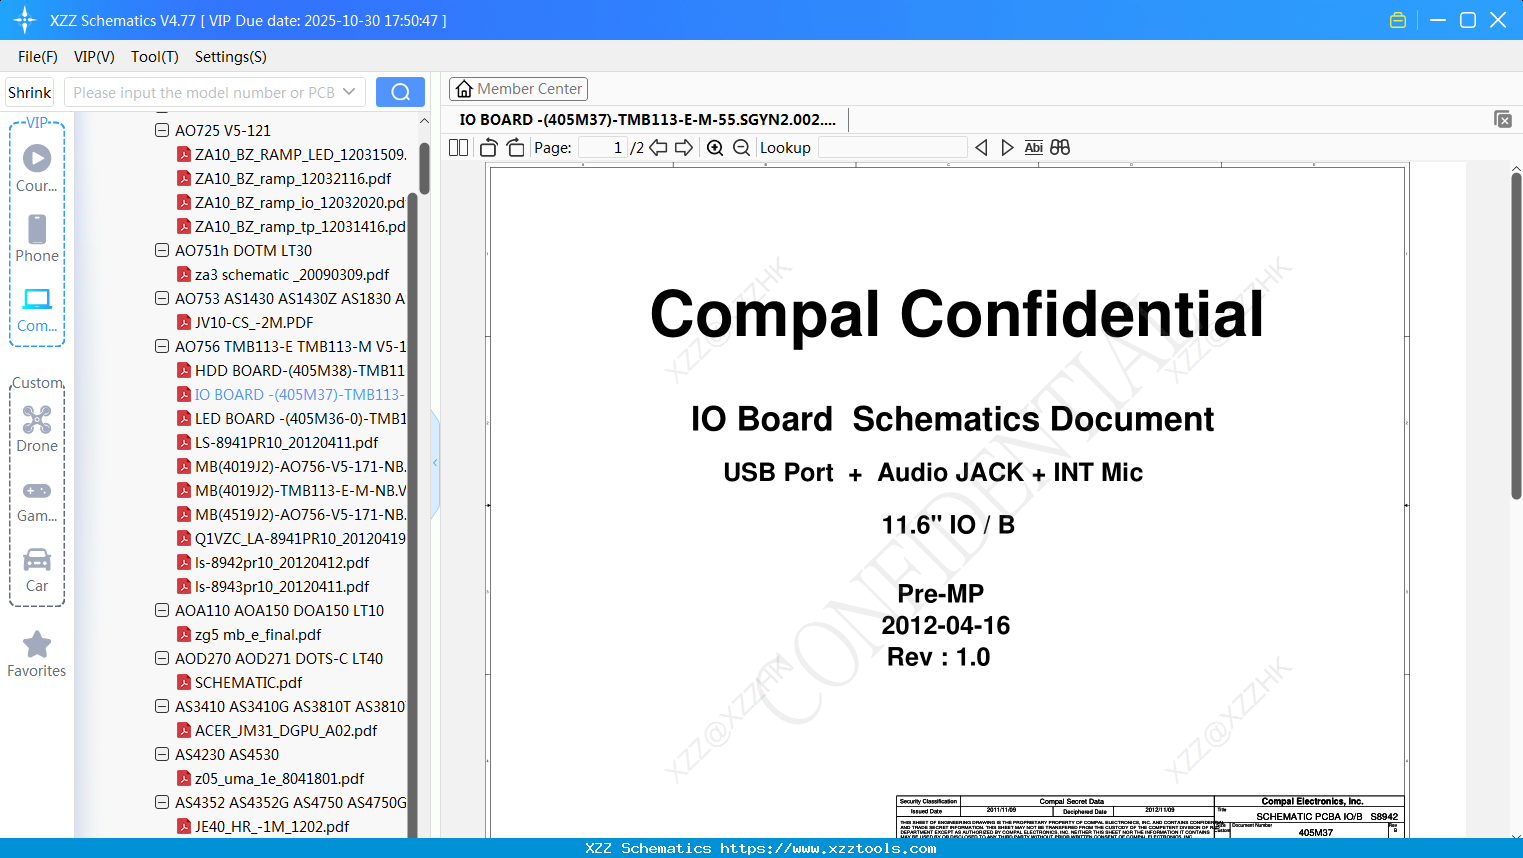Click the XZZ Schematics logo icon
The width and height of the screenshot is (1523, 858).
(25, 20)
